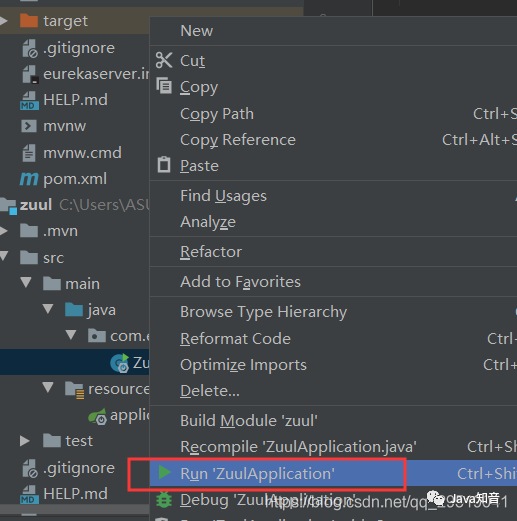Click the green Debug bug icon
Image resolution: width=517 pixels, height=521 pixels.
[164, 500]
